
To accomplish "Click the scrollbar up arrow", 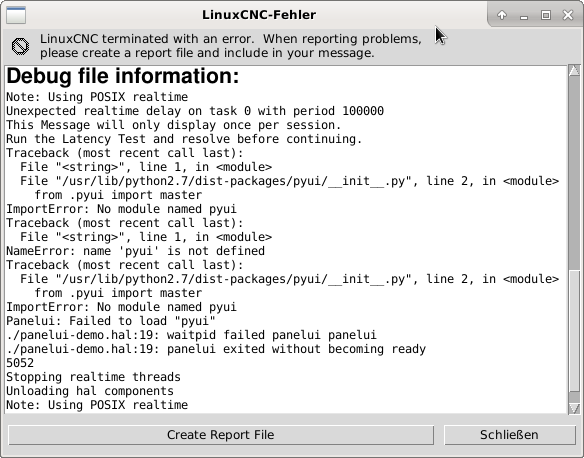I will 574,70.
